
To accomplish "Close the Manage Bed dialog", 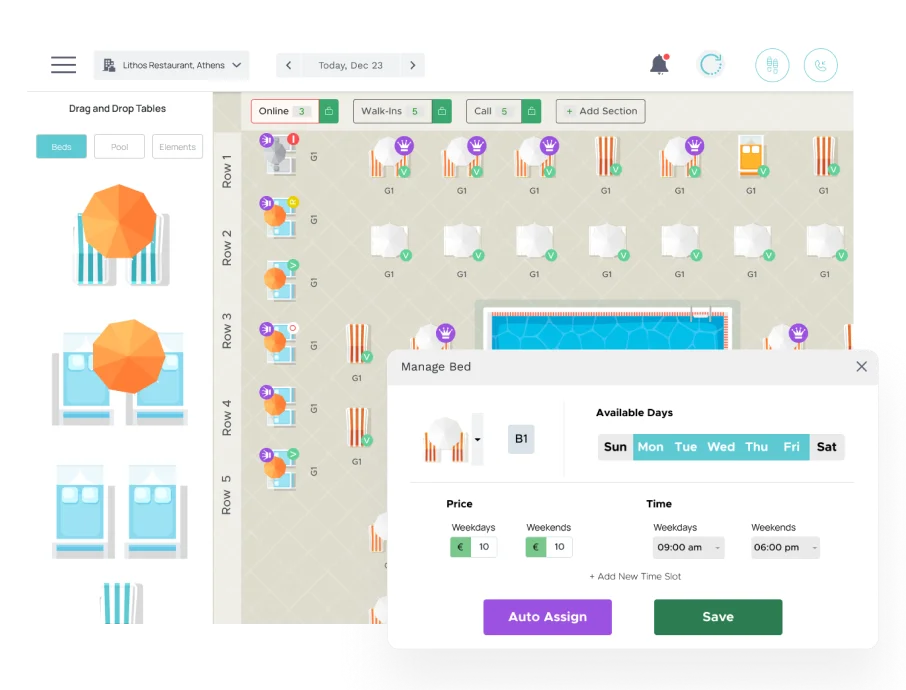I will coord(862,366).
